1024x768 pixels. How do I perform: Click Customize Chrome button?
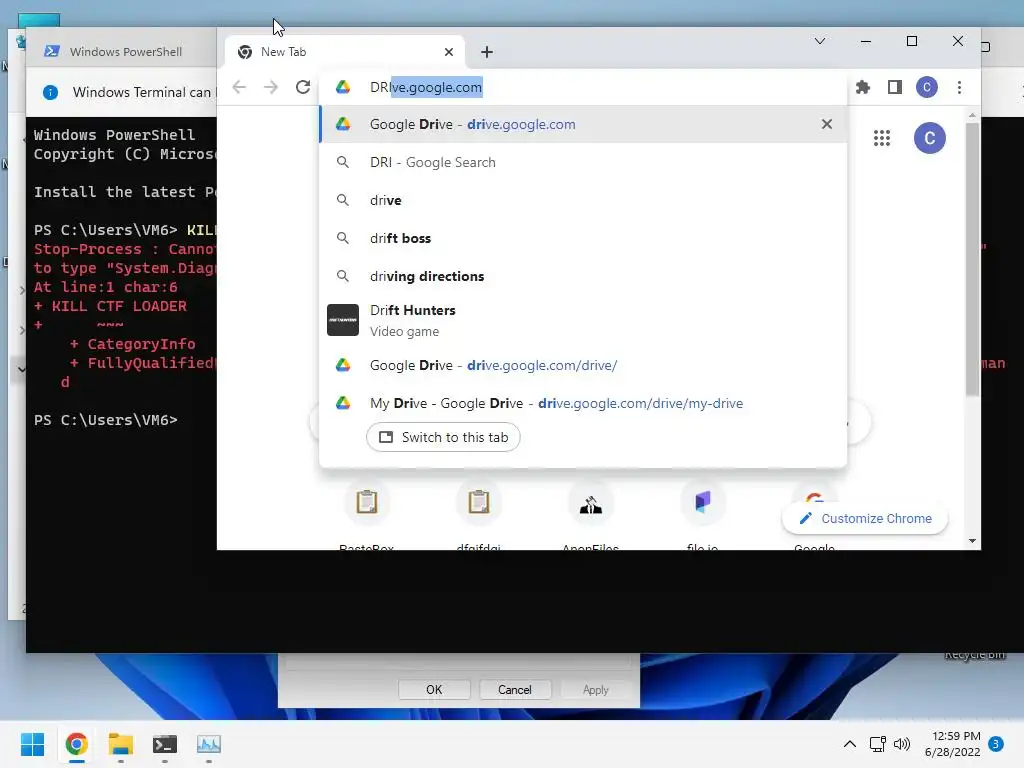click(865, 518)
